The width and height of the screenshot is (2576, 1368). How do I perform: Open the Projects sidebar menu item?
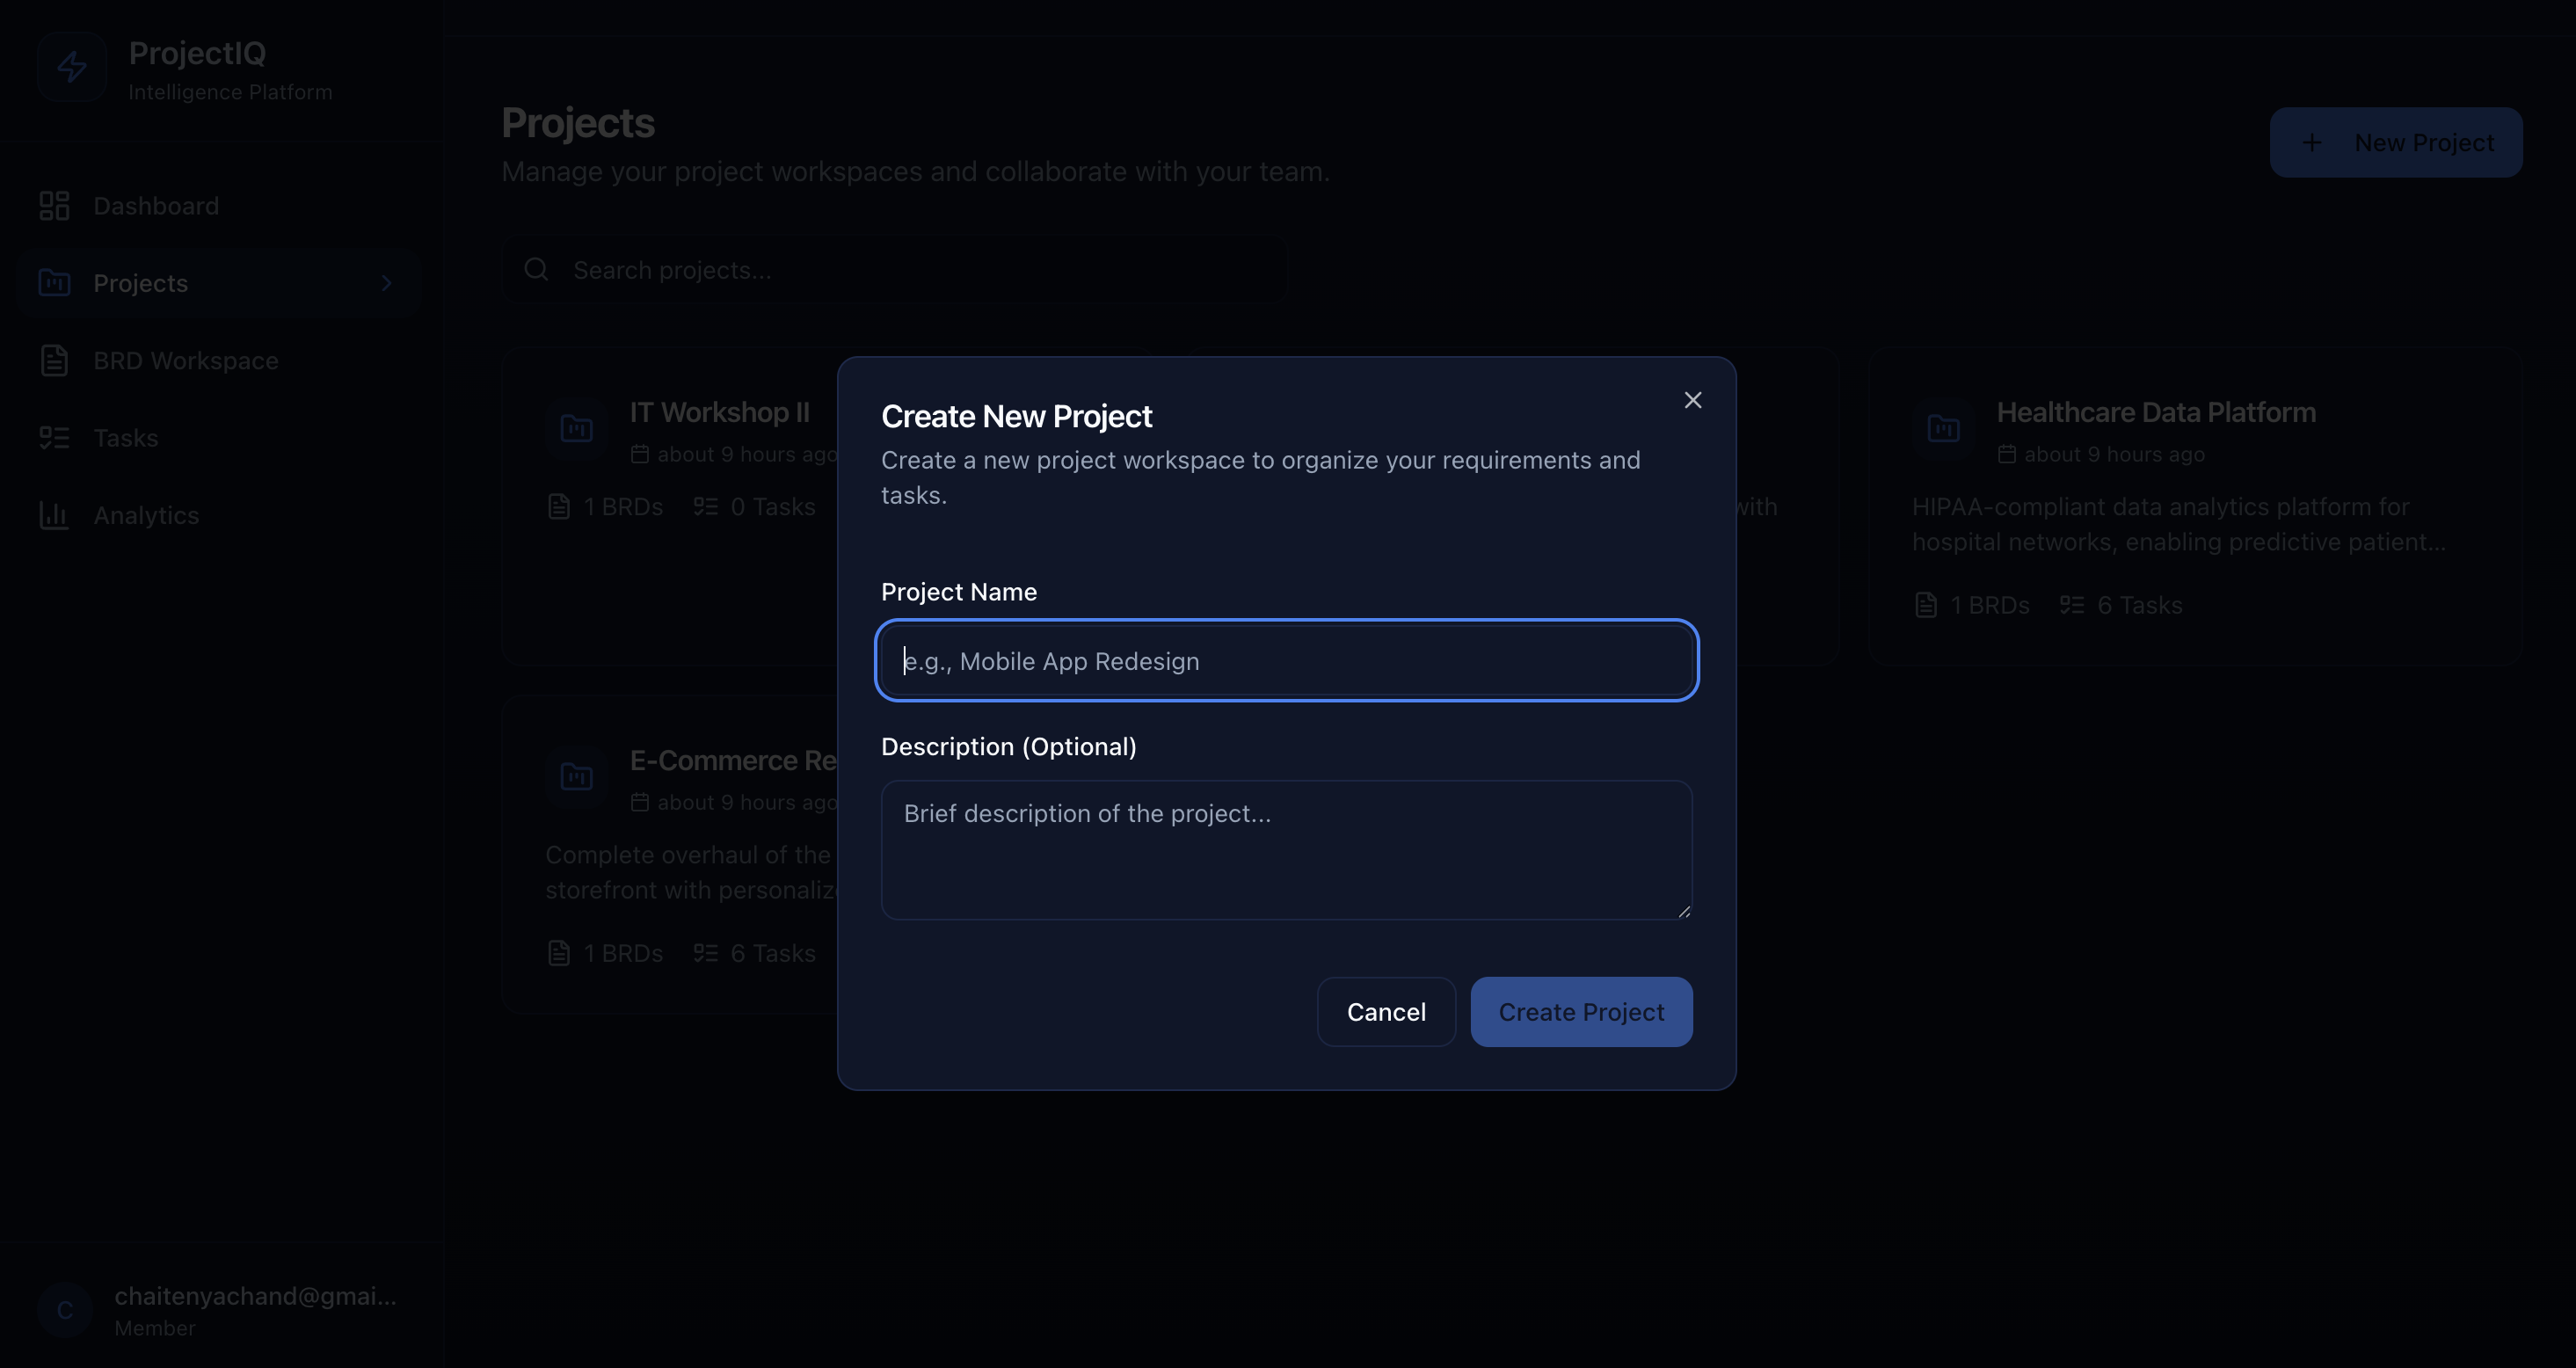140,284
